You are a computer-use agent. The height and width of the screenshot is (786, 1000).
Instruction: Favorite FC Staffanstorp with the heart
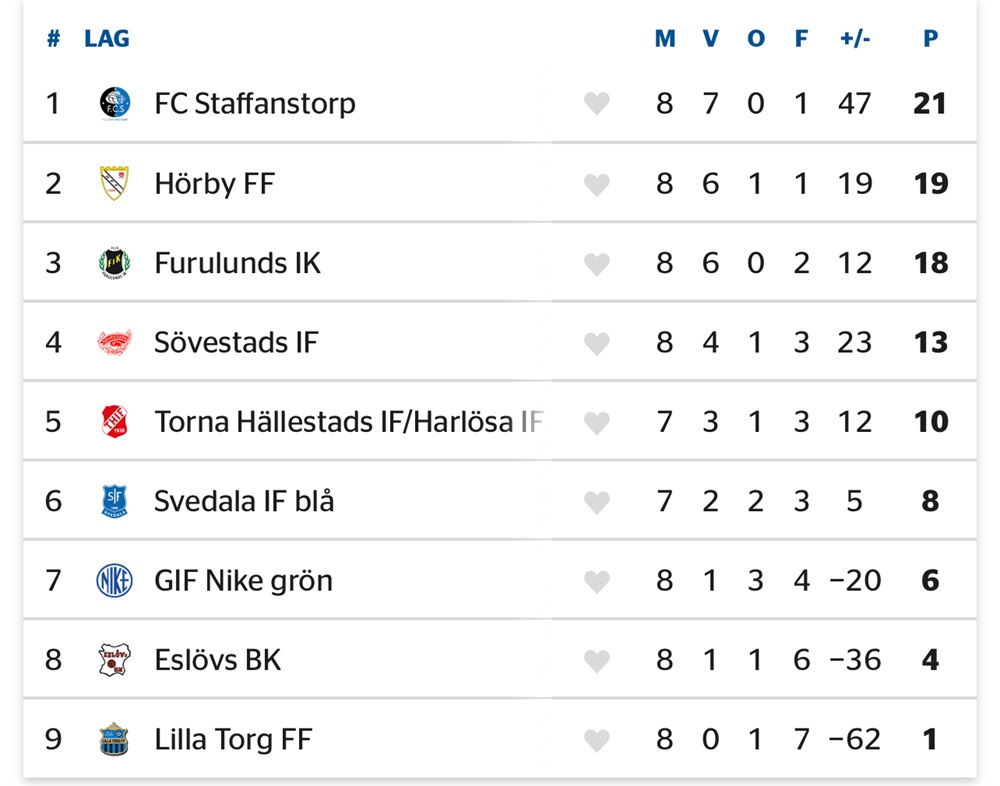[597, 104]
